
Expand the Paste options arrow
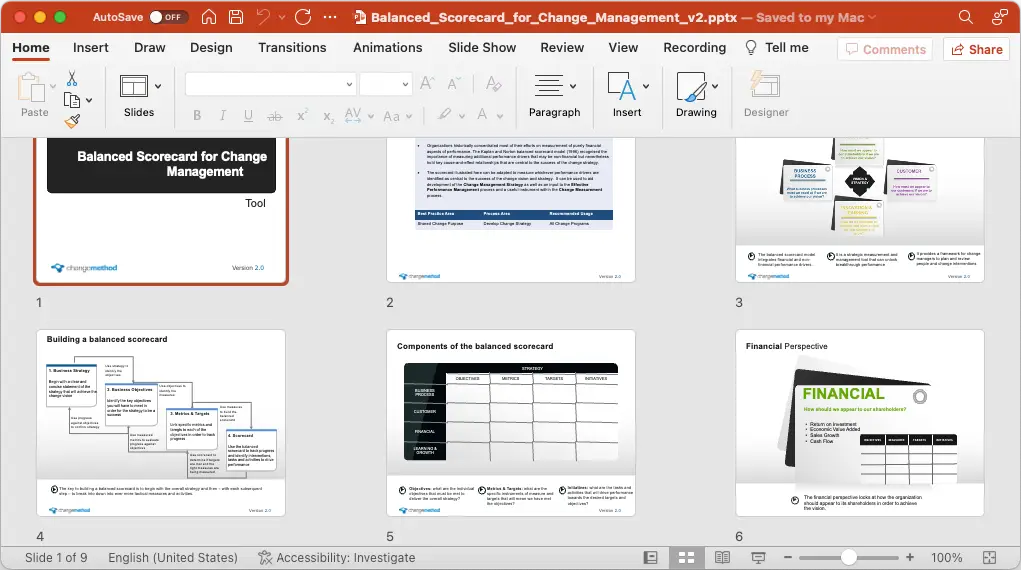[53, 86]
